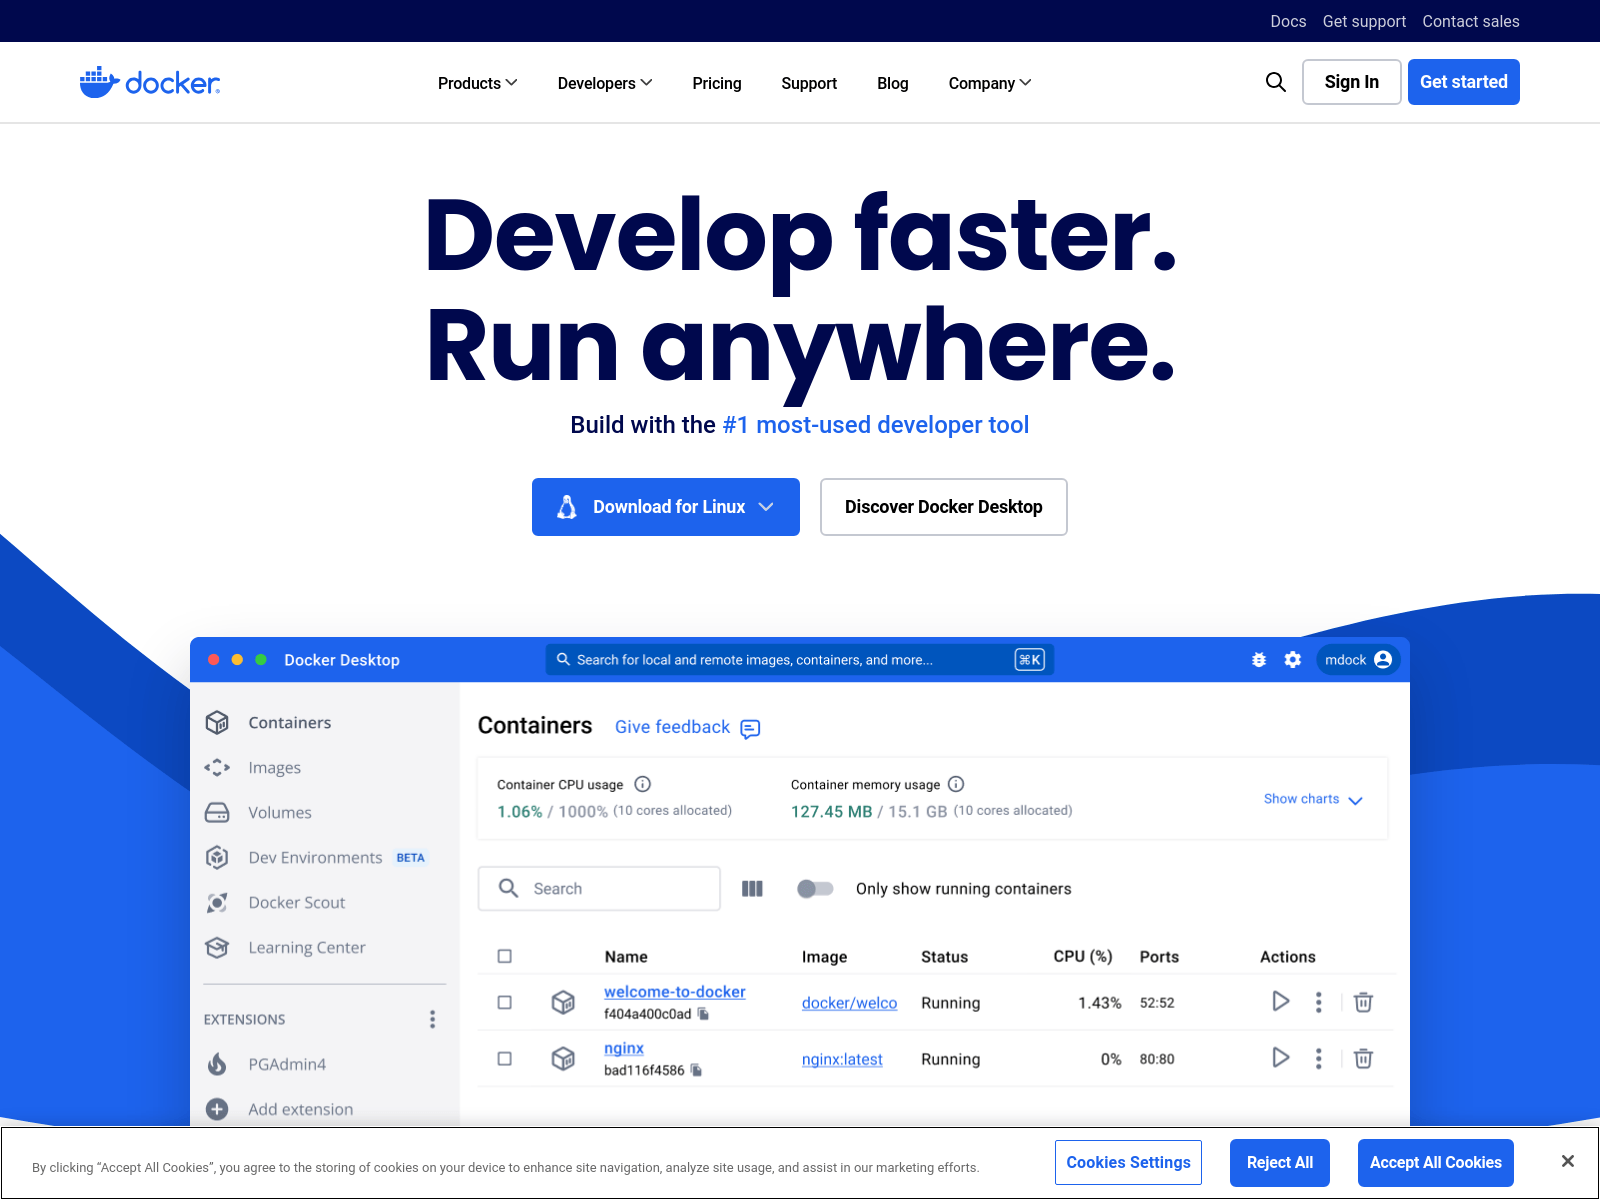The height and width of the screenshot is (1200, 1600).
Task: Open the download platform dropdown chevron
Action: click(766, 507)
